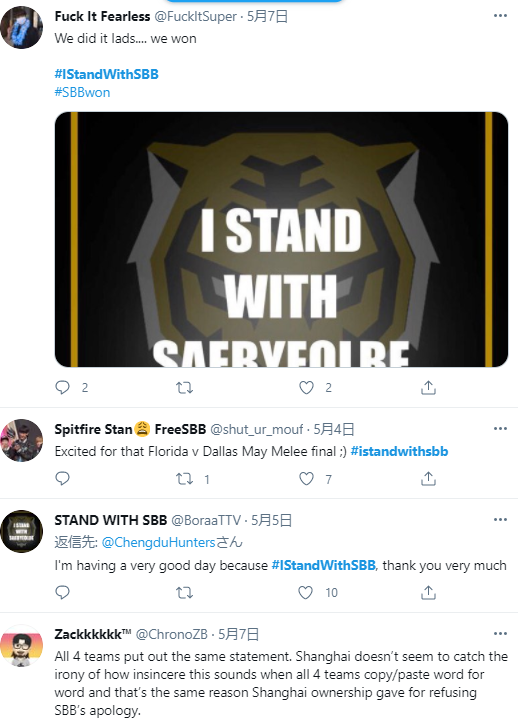Image resolution: width=518 pixels, height=726 pixels.
Task: Like the Spitfire Stan tweet
Action: pyautogui.click(x=306, y=478)
